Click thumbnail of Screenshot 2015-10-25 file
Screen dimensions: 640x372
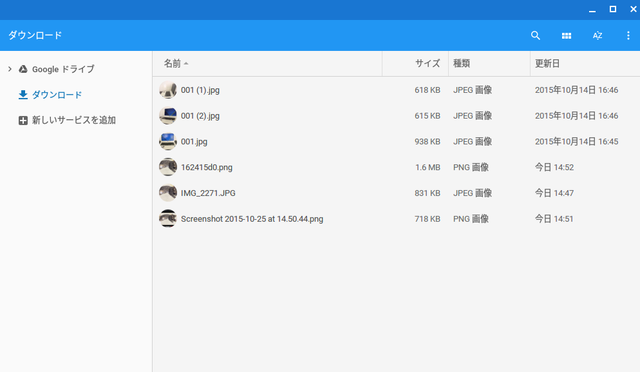pos(168,218)
